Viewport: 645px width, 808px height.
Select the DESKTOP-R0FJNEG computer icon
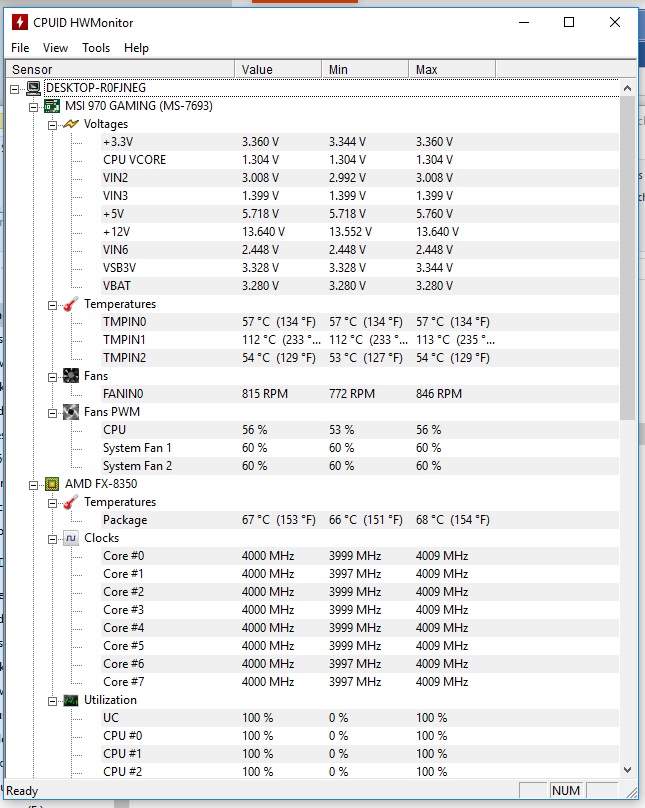click(33, 88)
